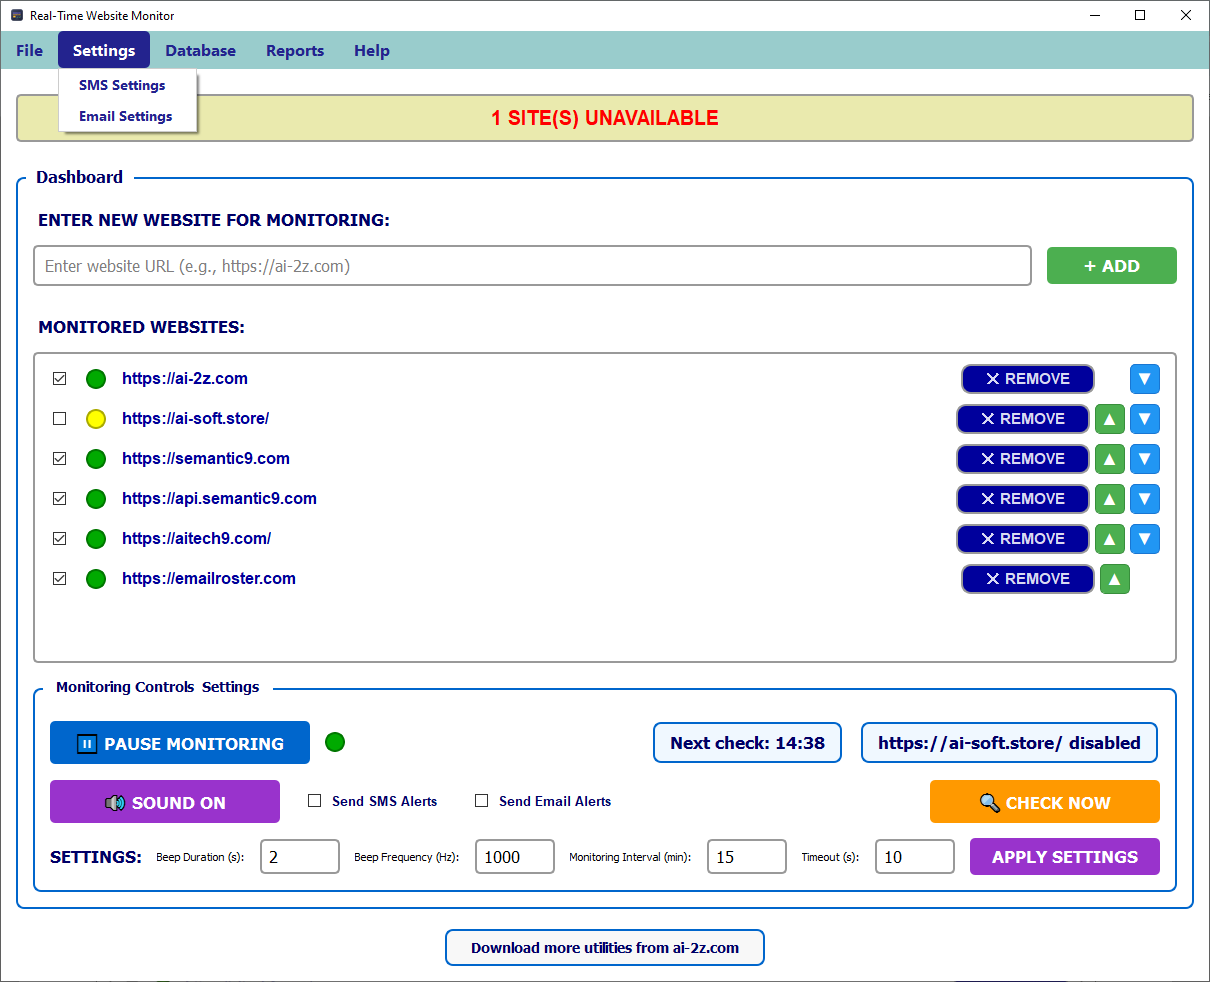Viewport: 1210px width, 982px height.
Task: Move https://semantic9.com up with the green arrow
Action: point(1110,459)
